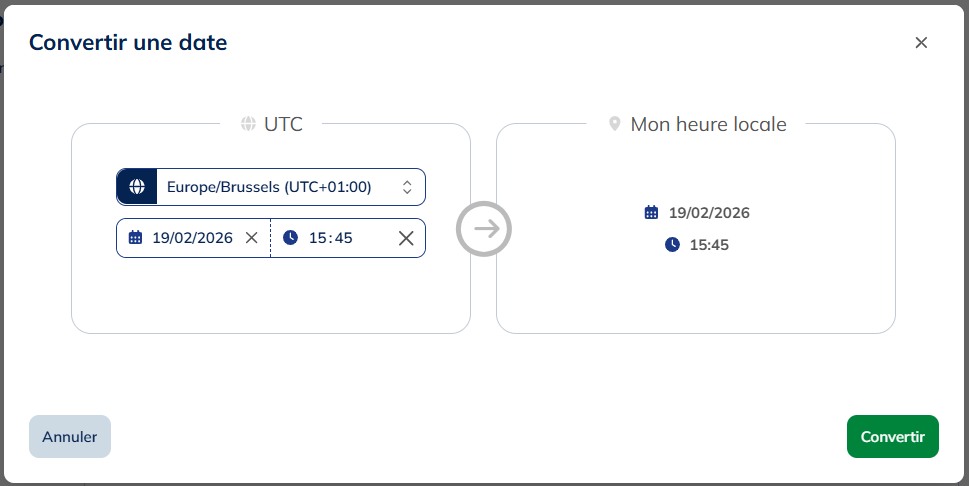Click the clock icon in the time input

pyautogui.click(x=290, y=238)
